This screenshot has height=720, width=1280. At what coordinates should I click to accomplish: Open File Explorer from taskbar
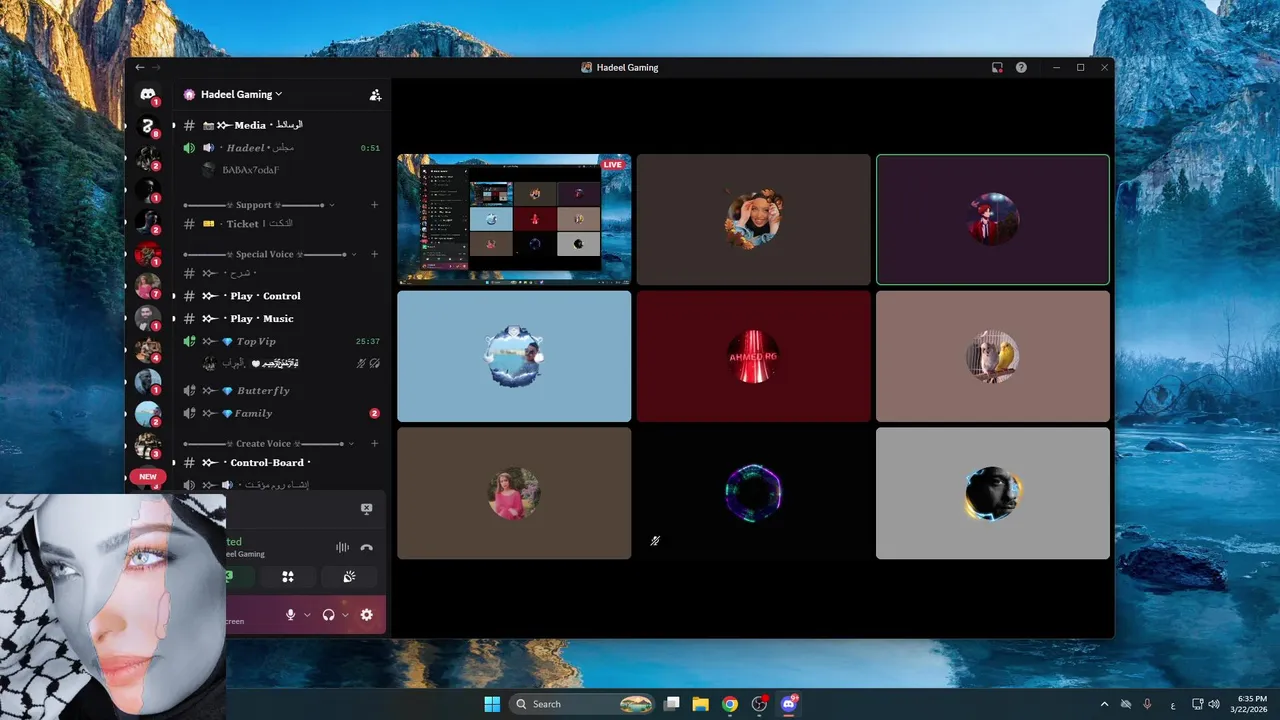point(700,704)
